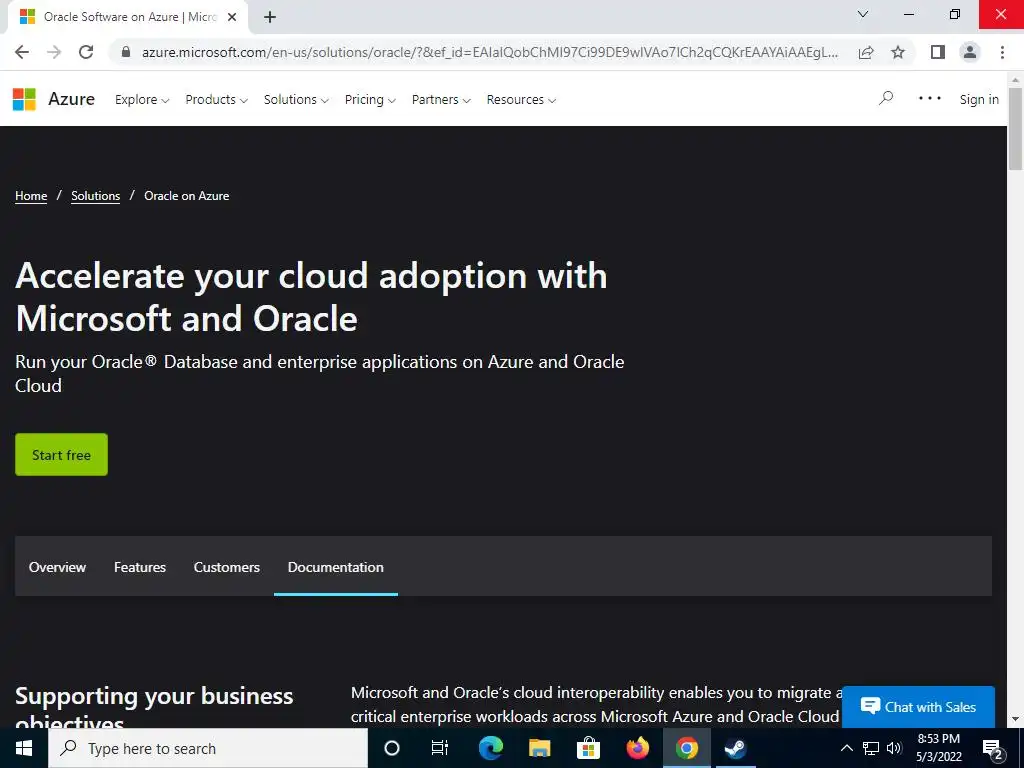Screen dimensions: 1024x768
Task: Open Task View on taskbar
Action: click(x=440, y=748)
